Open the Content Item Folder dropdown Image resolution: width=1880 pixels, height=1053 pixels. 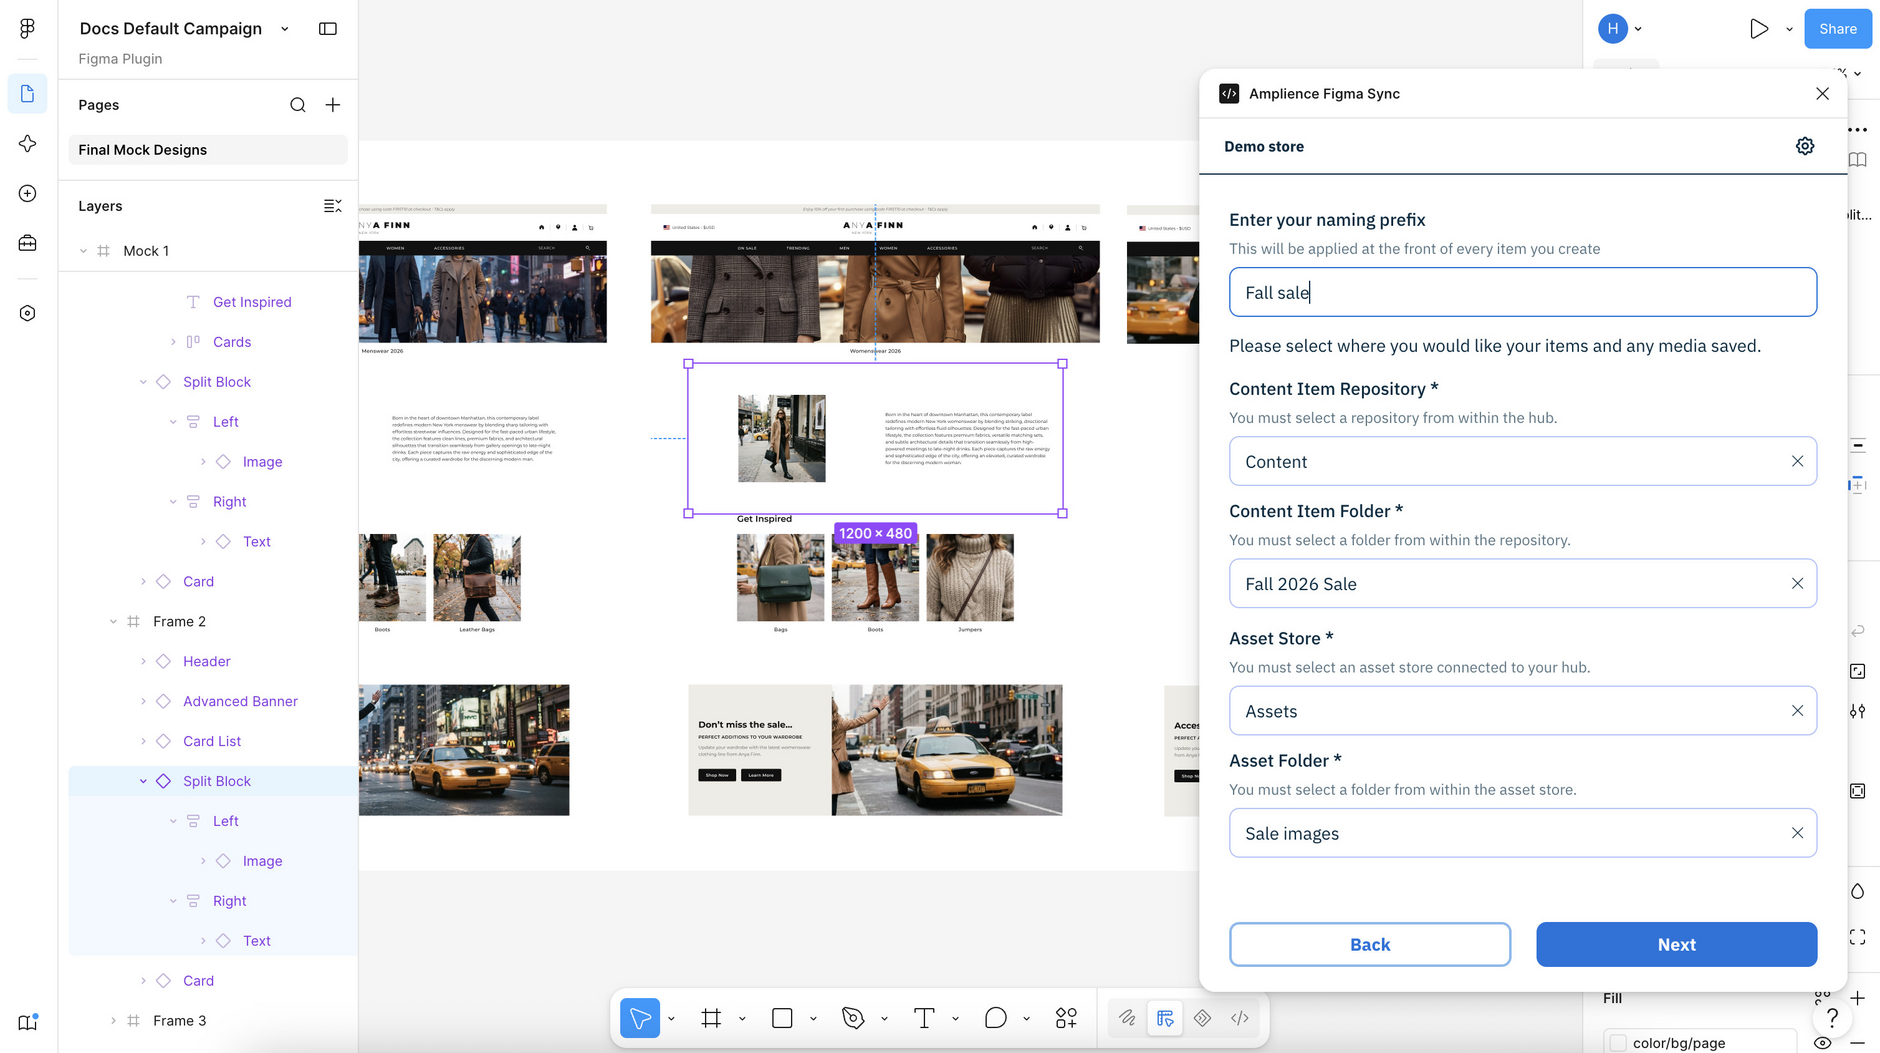click(1522, 584)
